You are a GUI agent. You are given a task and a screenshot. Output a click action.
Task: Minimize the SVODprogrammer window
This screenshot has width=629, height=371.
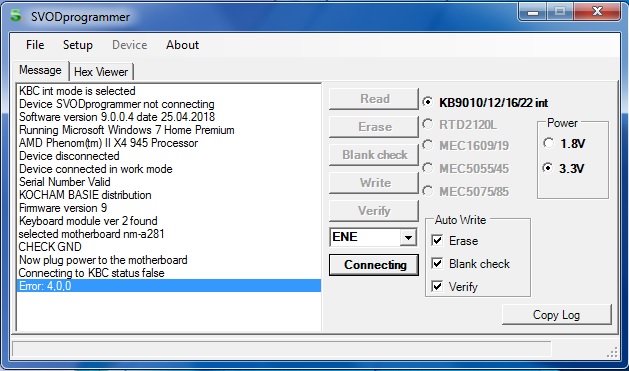point(532,12)
